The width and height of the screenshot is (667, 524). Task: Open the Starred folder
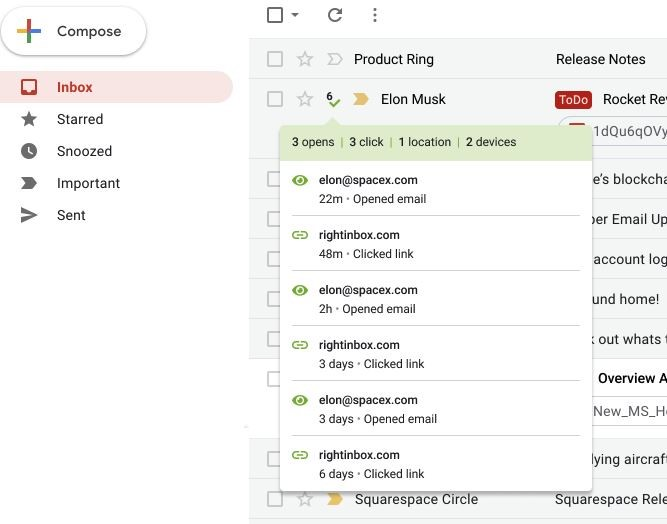(x=80, y=119)
